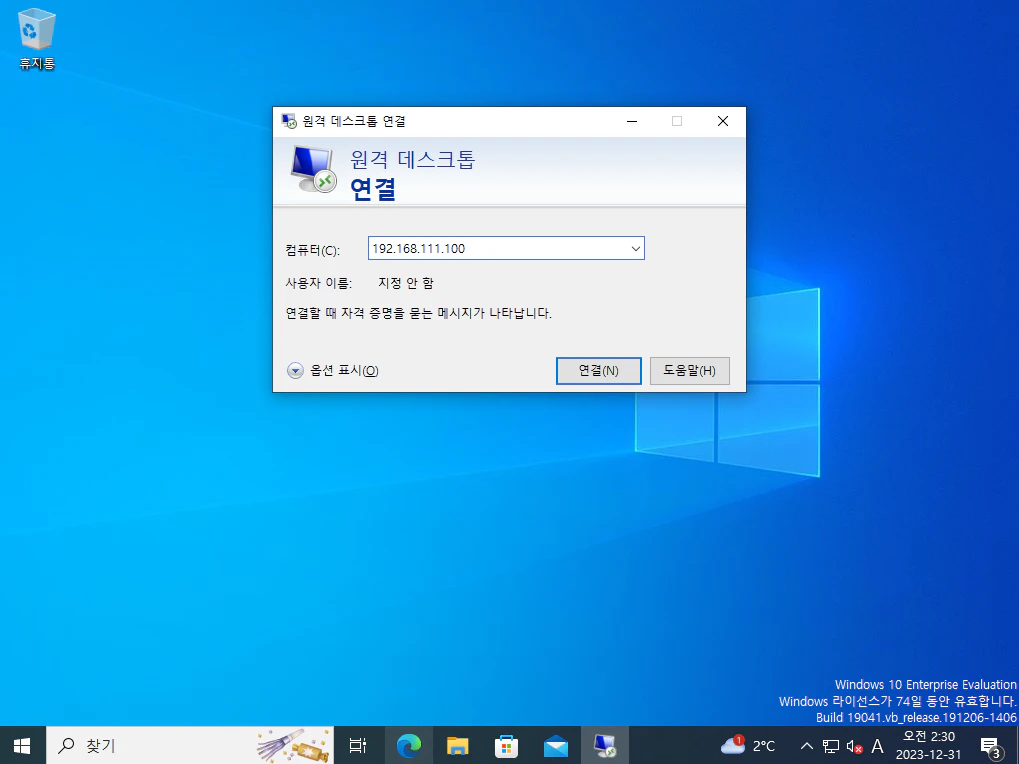The height and width of the screenshot is (764, 1019).
Task: Open Task View from the taskbar
Action: click(x=358, y=745)
